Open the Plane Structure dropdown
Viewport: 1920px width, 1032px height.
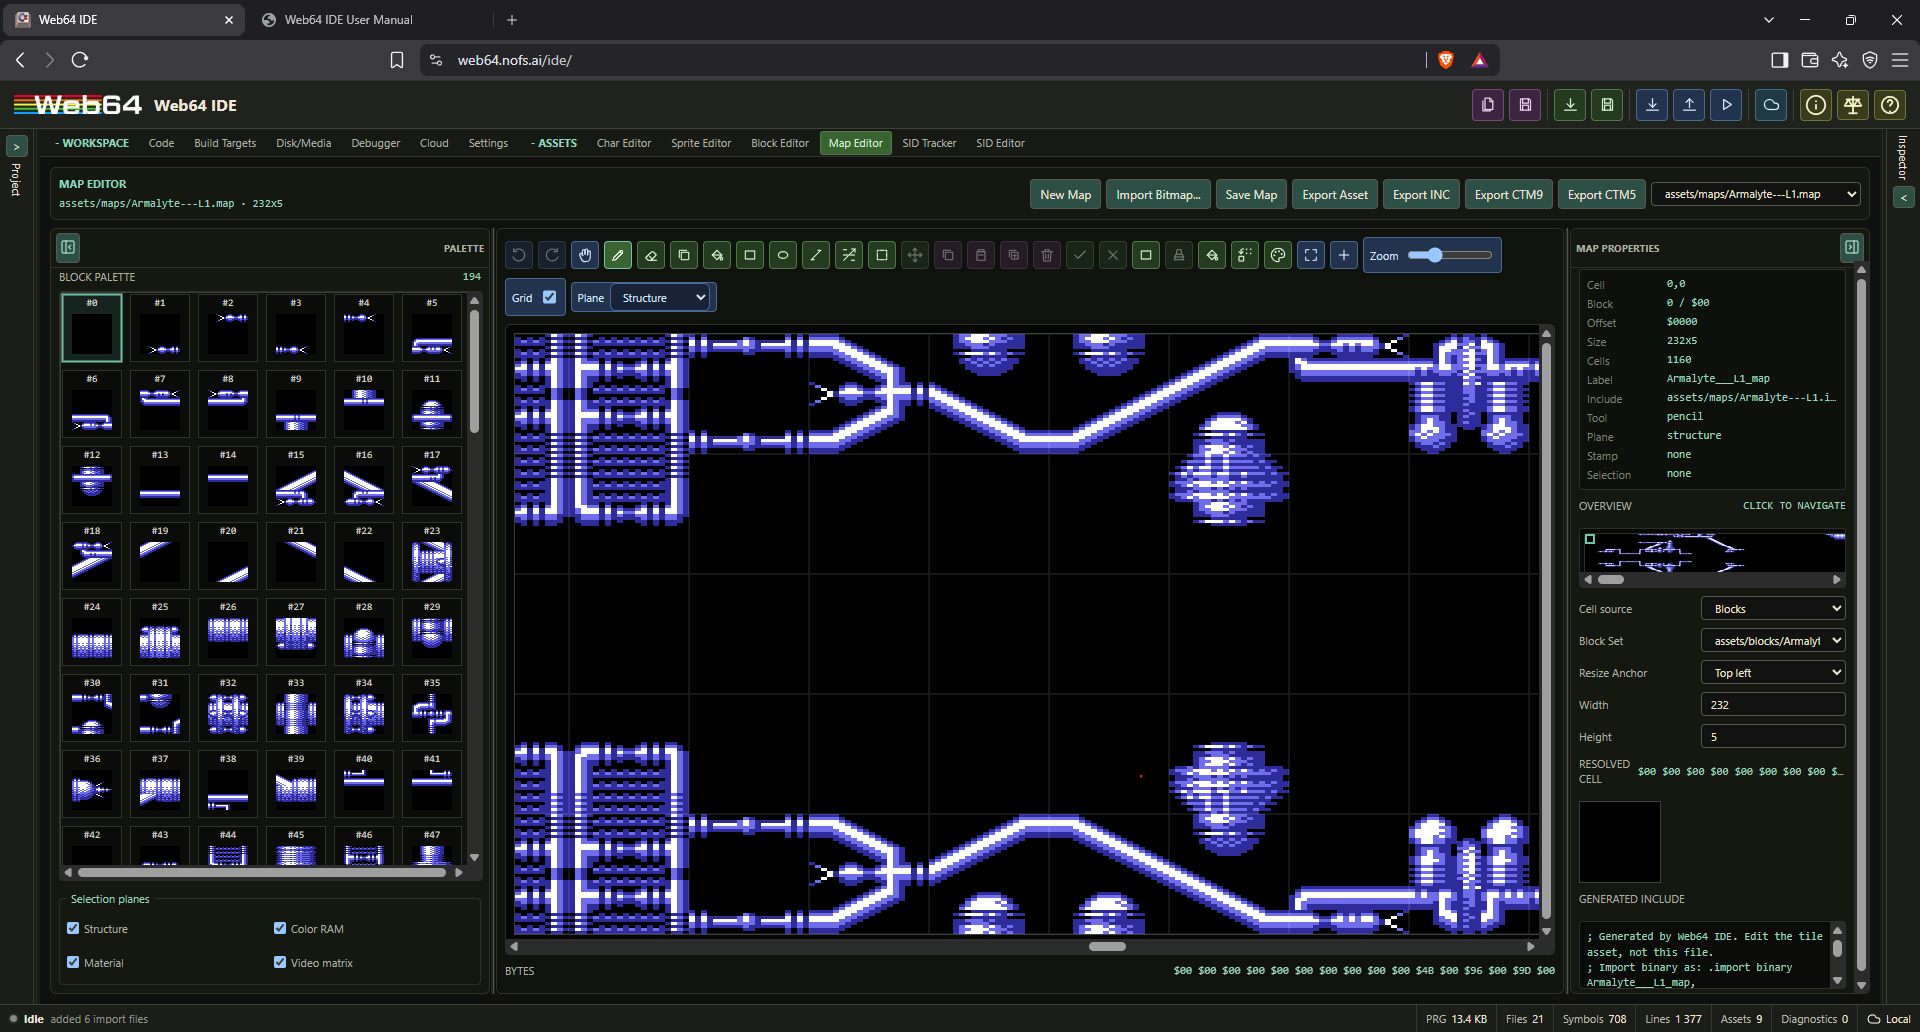pos(663,298)
